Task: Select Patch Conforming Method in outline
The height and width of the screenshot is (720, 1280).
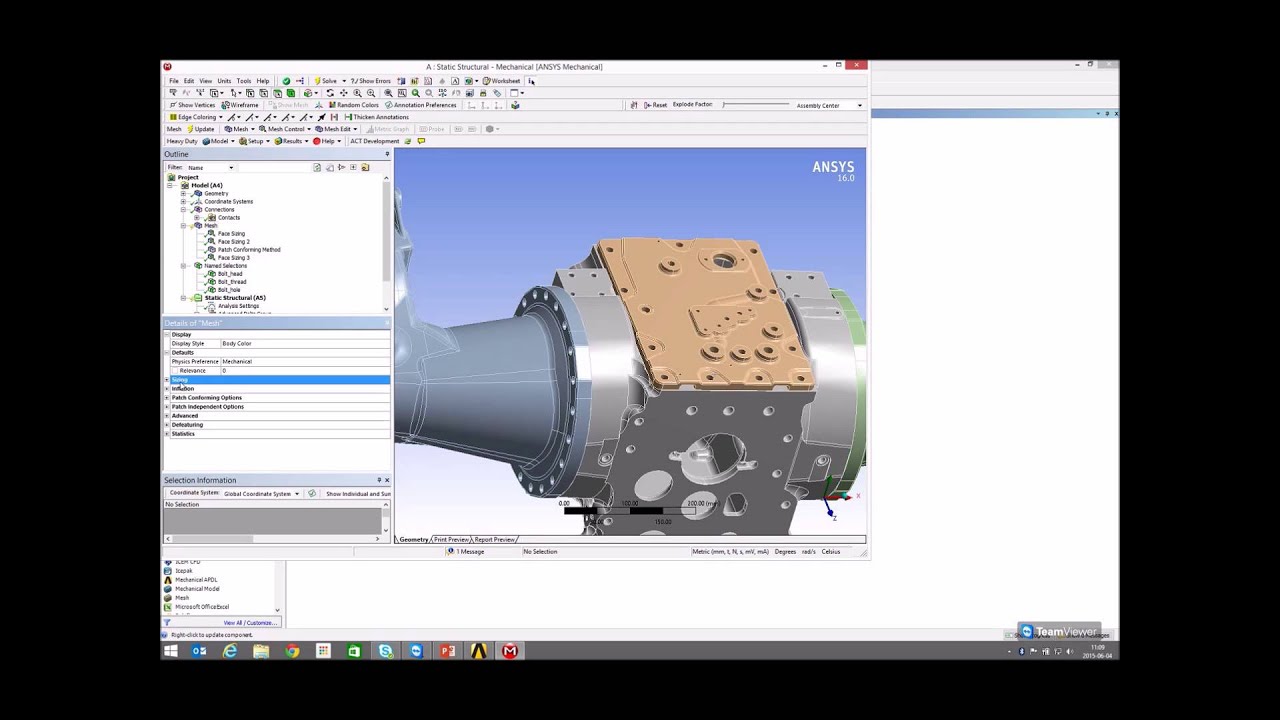Action: pyautogui.click(x=249, y=250)
